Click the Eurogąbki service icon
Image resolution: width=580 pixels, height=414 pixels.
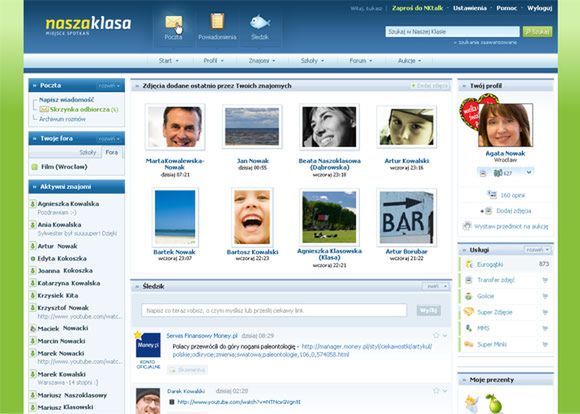[469, 264]
